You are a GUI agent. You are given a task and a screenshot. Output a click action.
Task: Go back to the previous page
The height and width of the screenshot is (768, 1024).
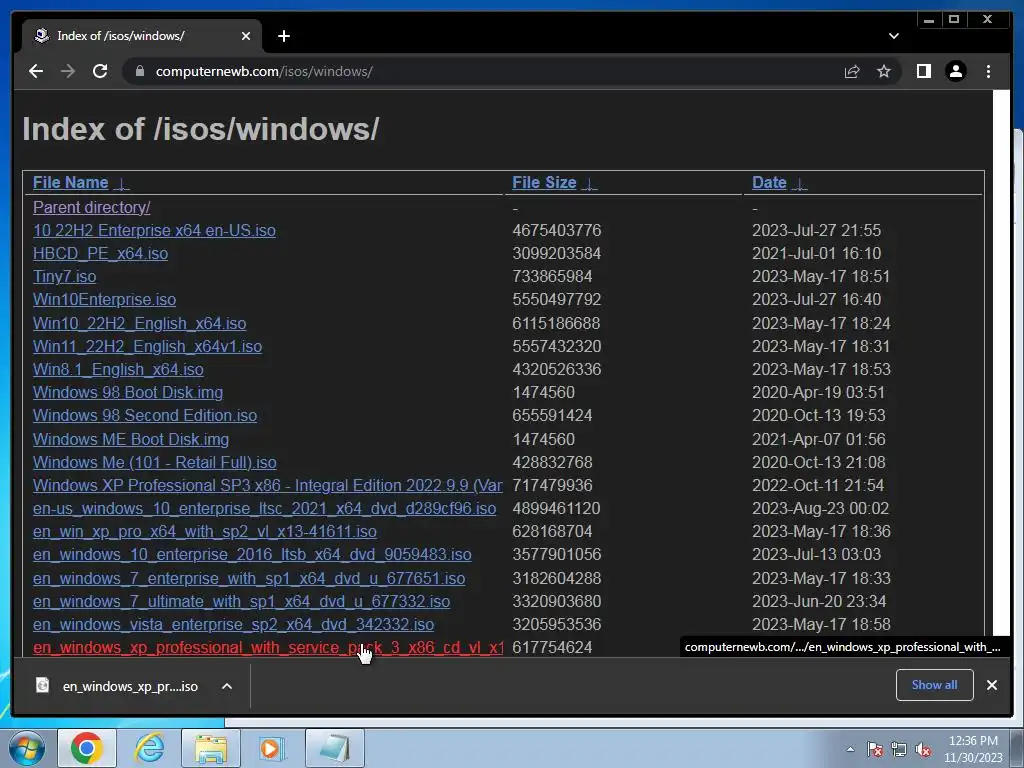[36, 71]
